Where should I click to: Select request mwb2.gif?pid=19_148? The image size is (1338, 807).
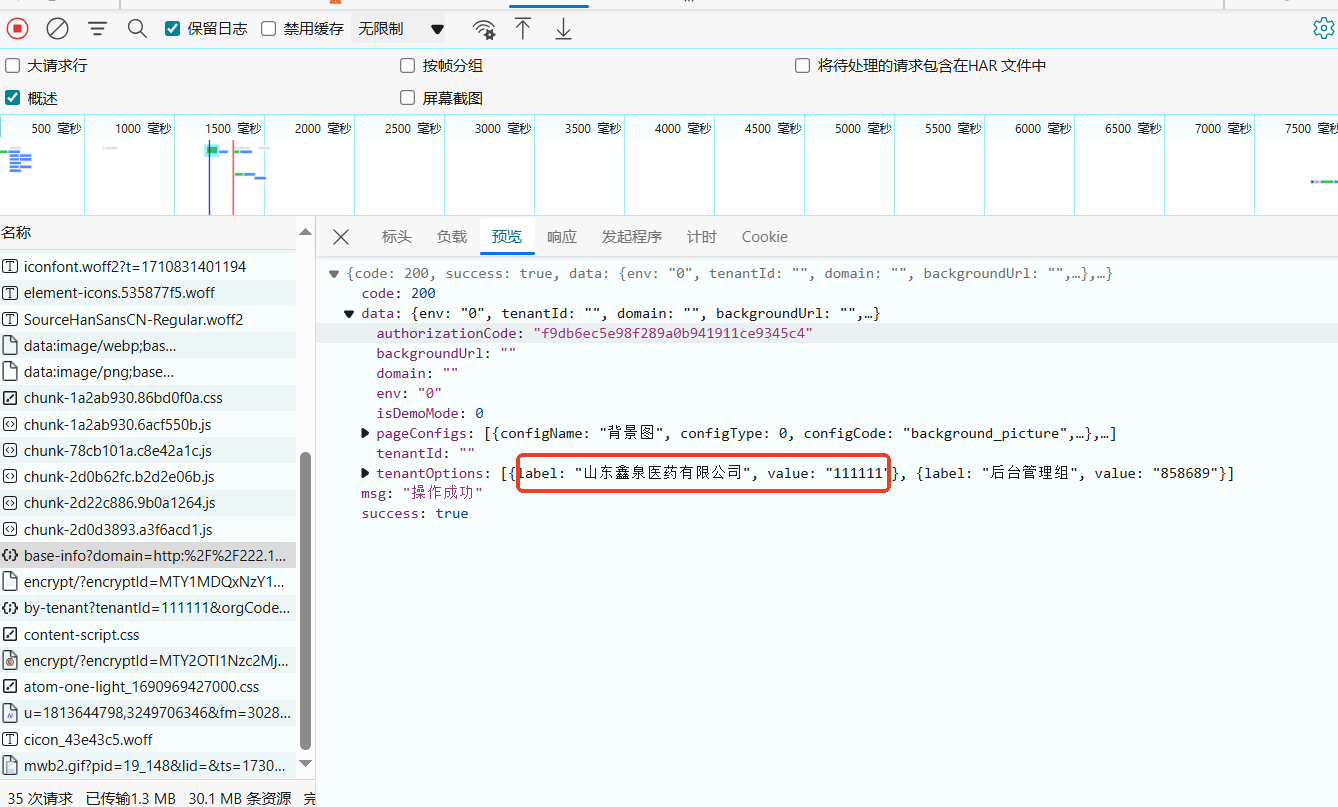(x=148, y=765)
